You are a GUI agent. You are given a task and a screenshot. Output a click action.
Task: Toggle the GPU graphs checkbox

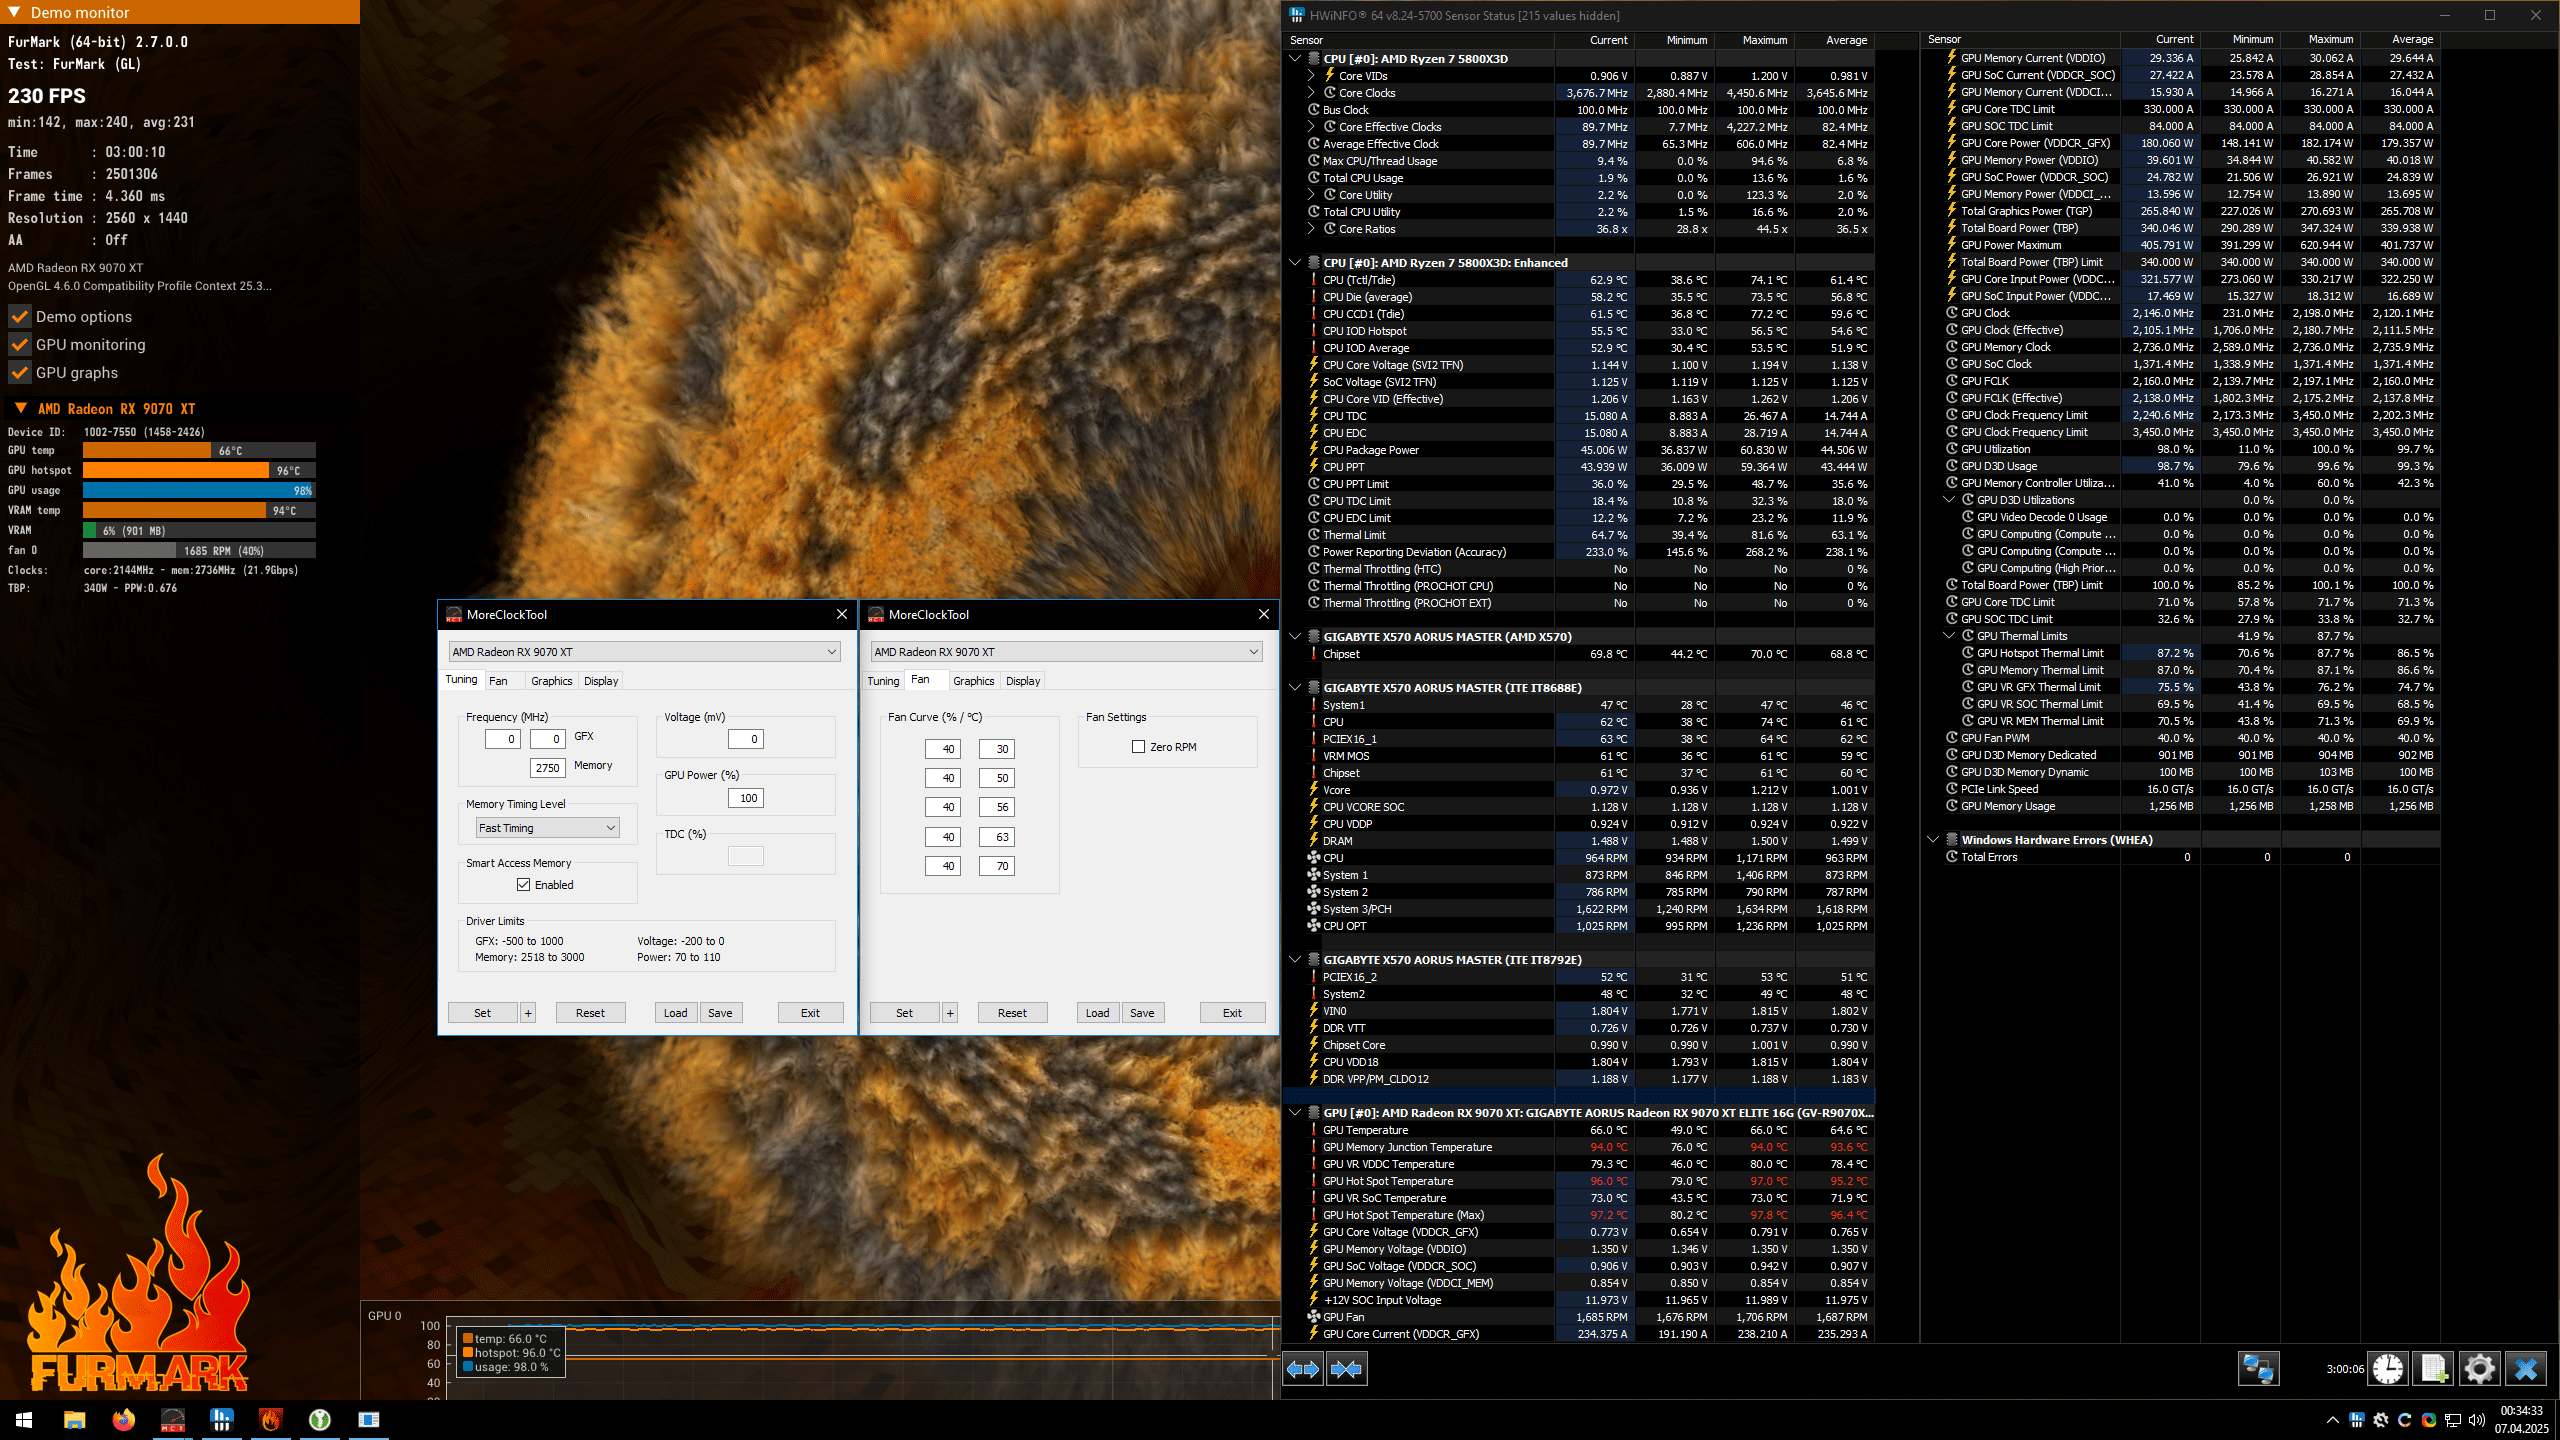20,373
